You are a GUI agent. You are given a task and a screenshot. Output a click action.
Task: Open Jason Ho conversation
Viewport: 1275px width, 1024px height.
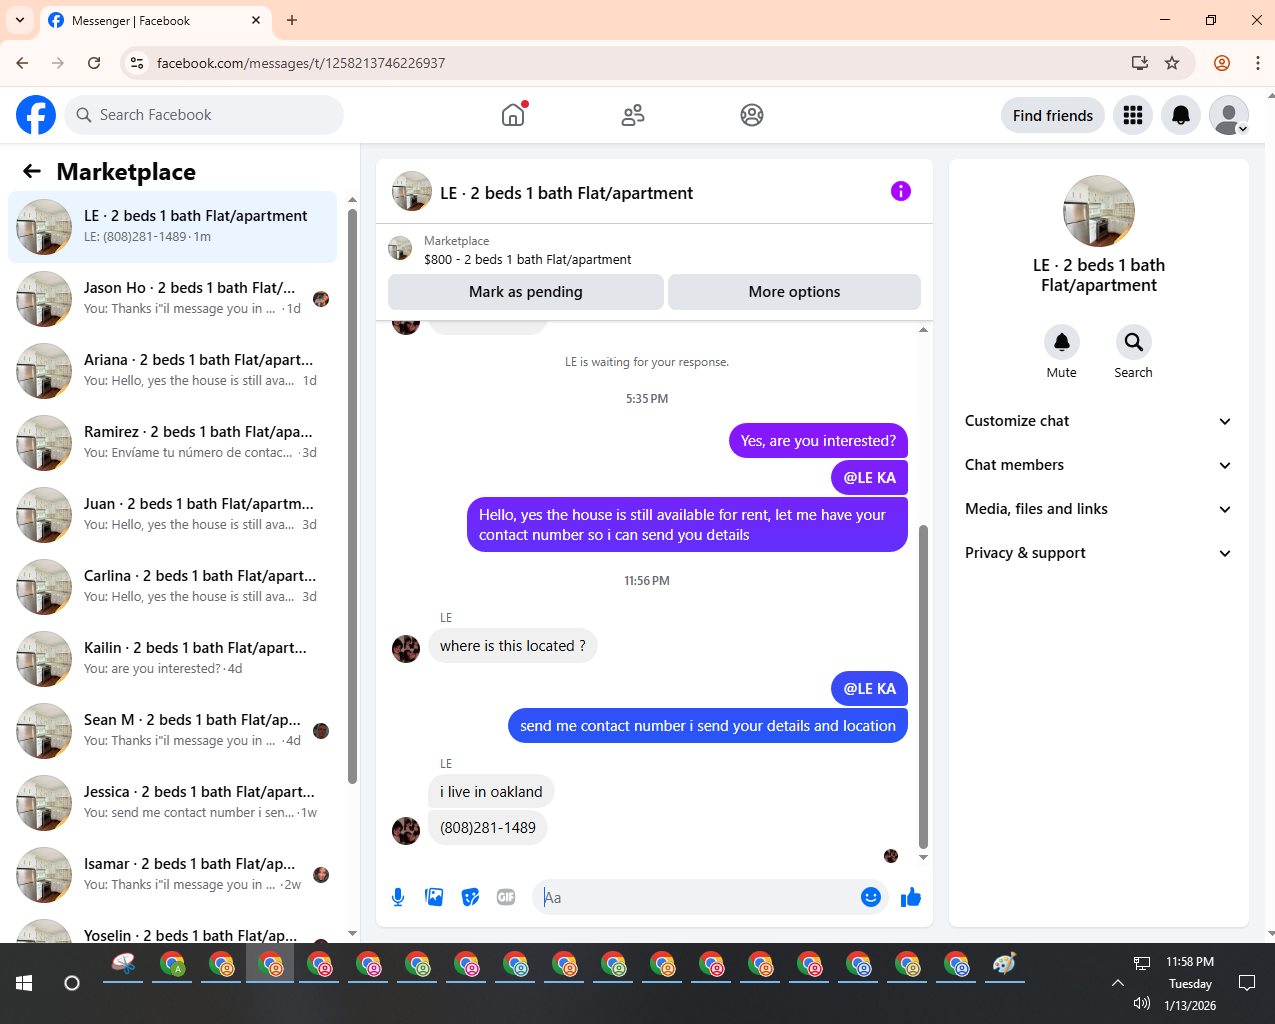pyautogui.click(x=173, y=299)
